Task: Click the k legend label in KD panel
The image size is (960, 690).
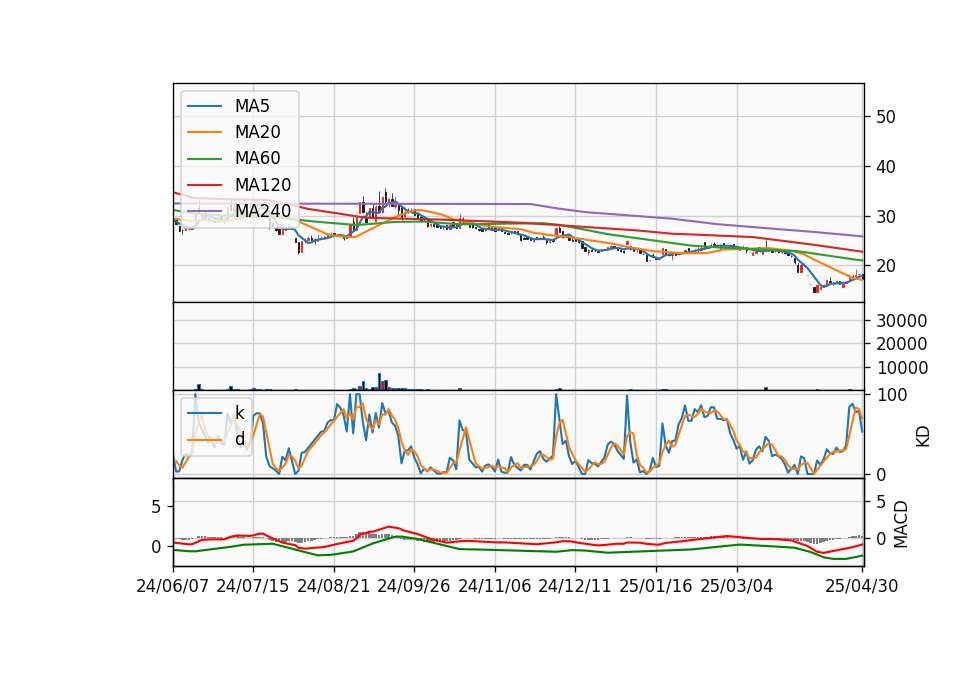Action: pyautogui.click(x=240, y=413)
